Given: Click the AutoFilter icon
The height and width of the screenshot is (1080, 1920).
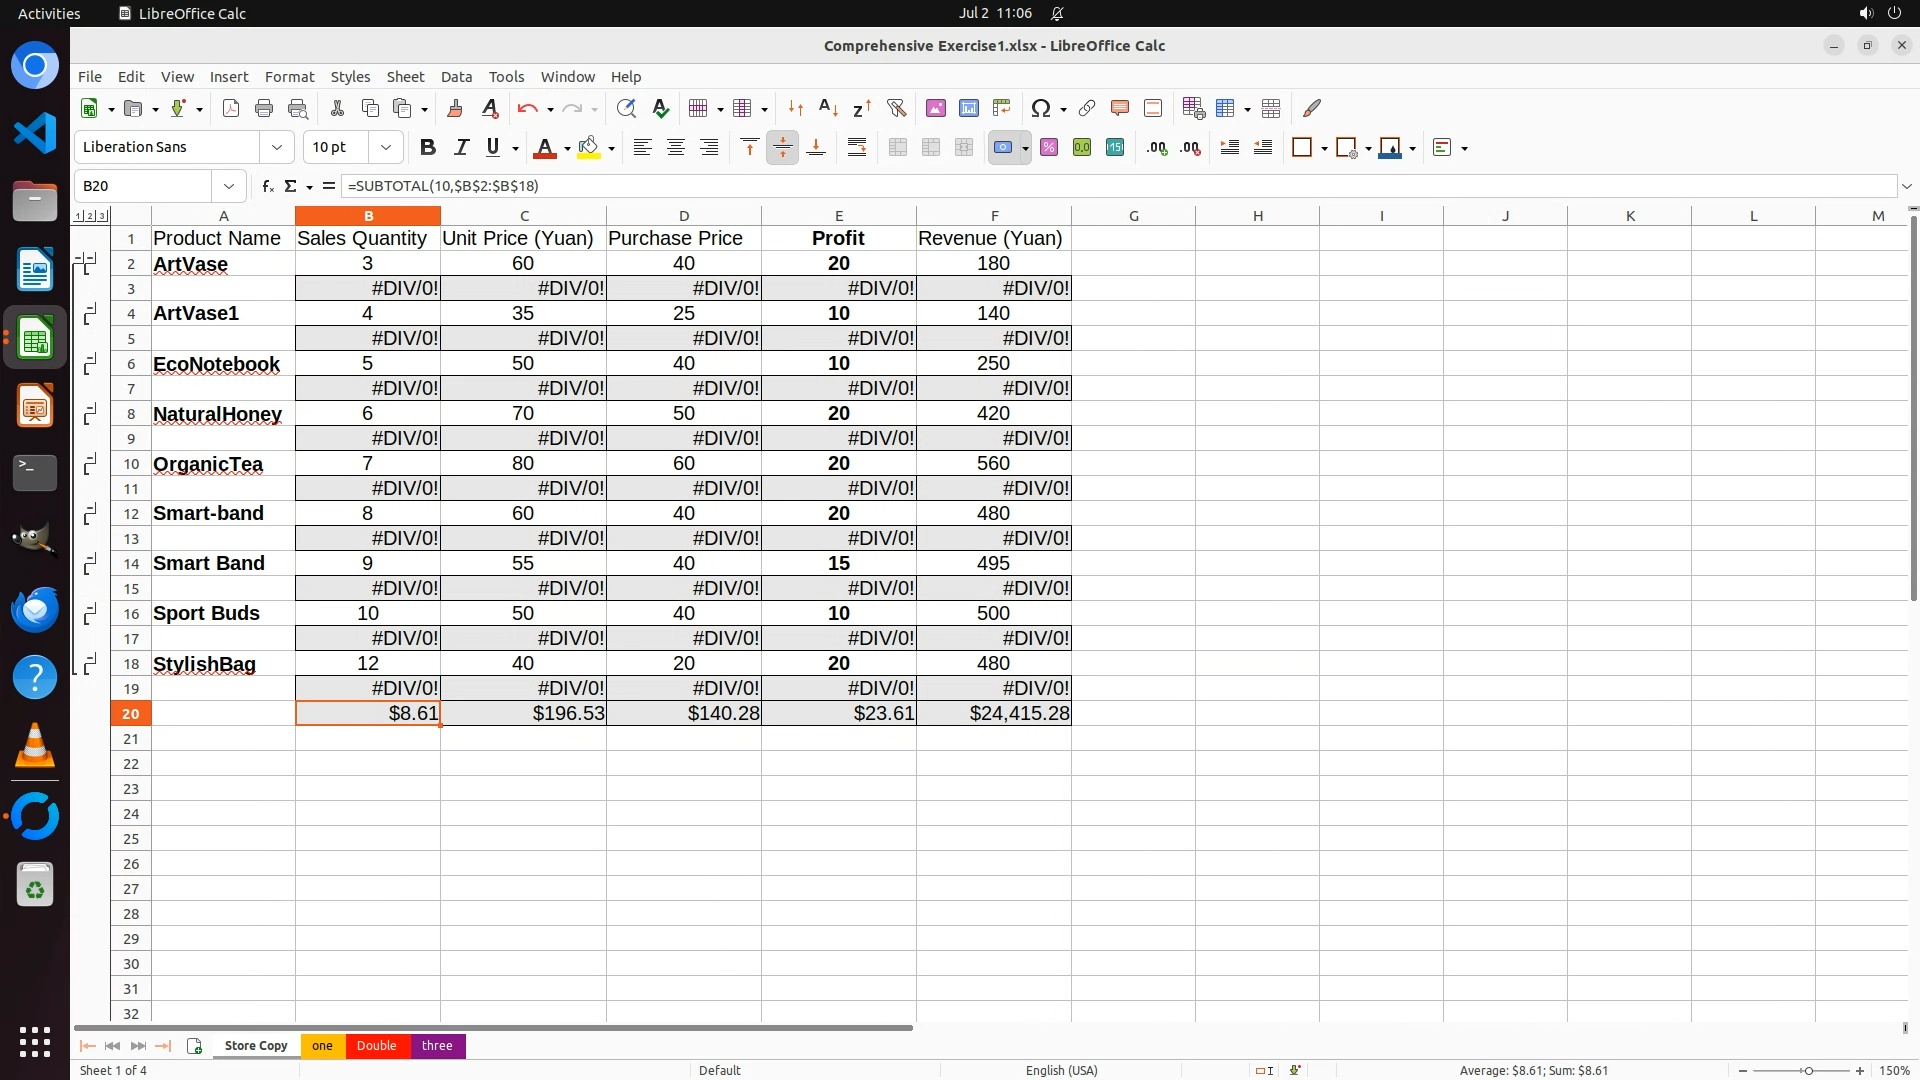Looking at the screenshot, I should (896, 108).
